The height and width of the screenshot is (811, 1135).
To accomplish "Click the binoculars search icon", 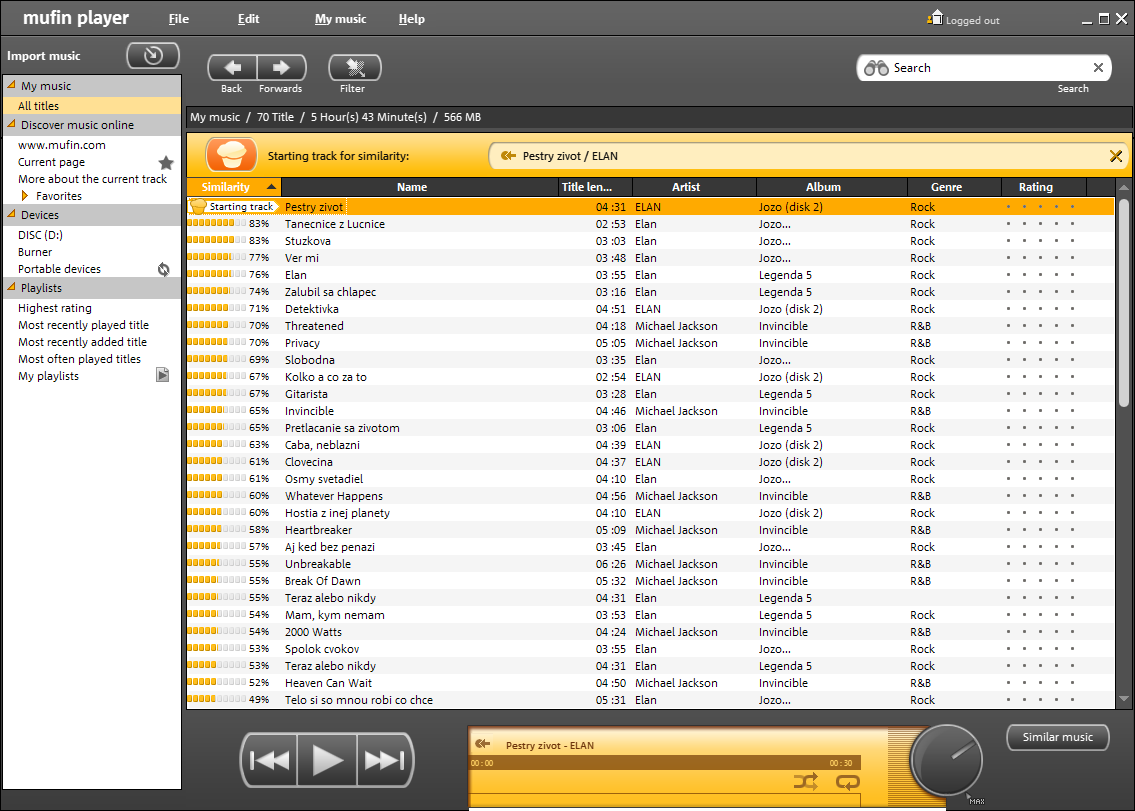I will click(x=876, y=68).
